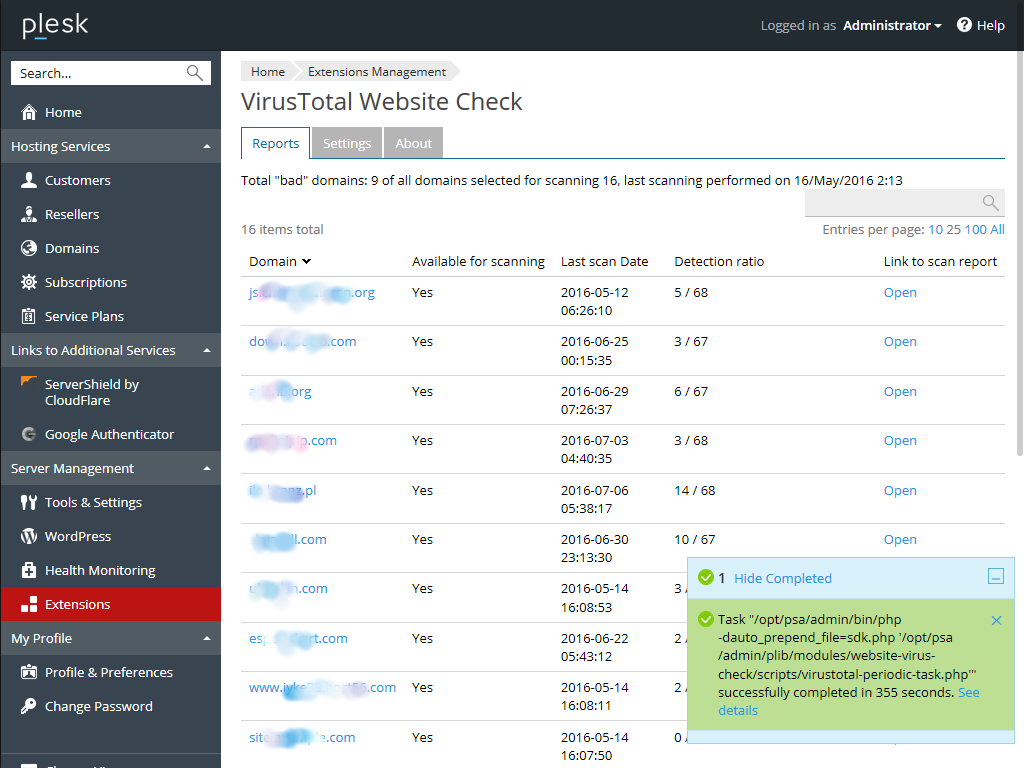The image size is (1024, 768).
Task: Click the Change Password key icon
Action: pos(29,706)
